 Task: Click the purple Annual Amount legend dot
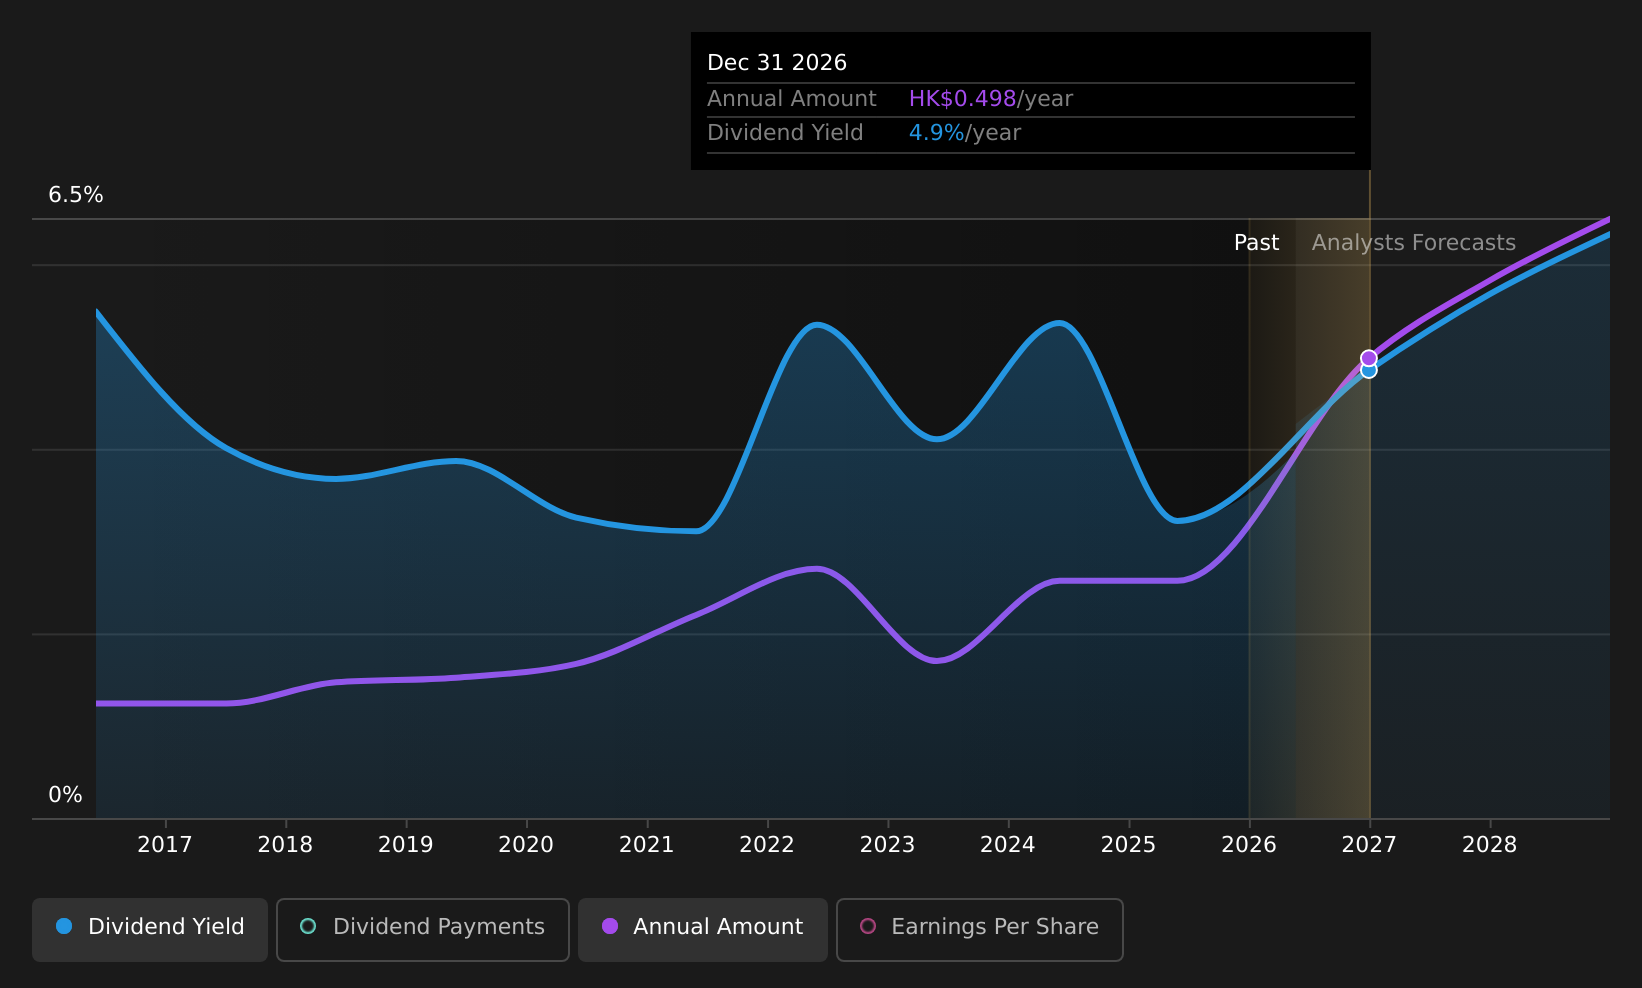tap(610, 926)
